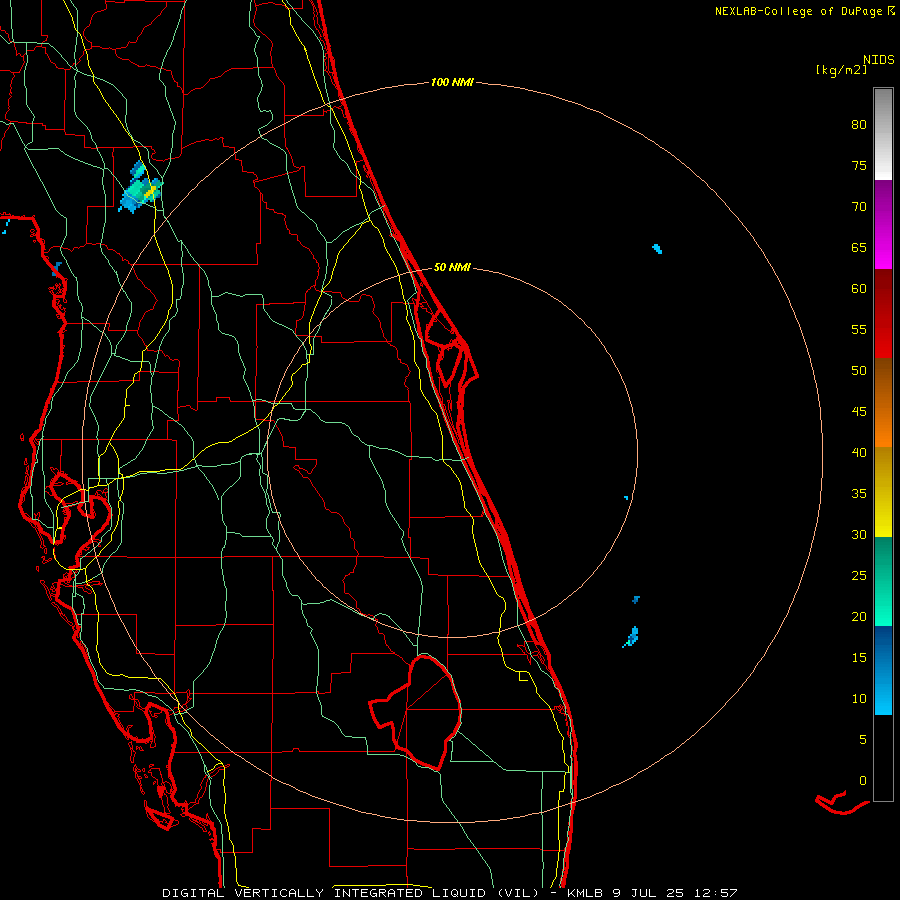The width and height of the screenshot is (900, 900).
Task: Click the 45 value on the color scale
Action: [x=859, y=412]
